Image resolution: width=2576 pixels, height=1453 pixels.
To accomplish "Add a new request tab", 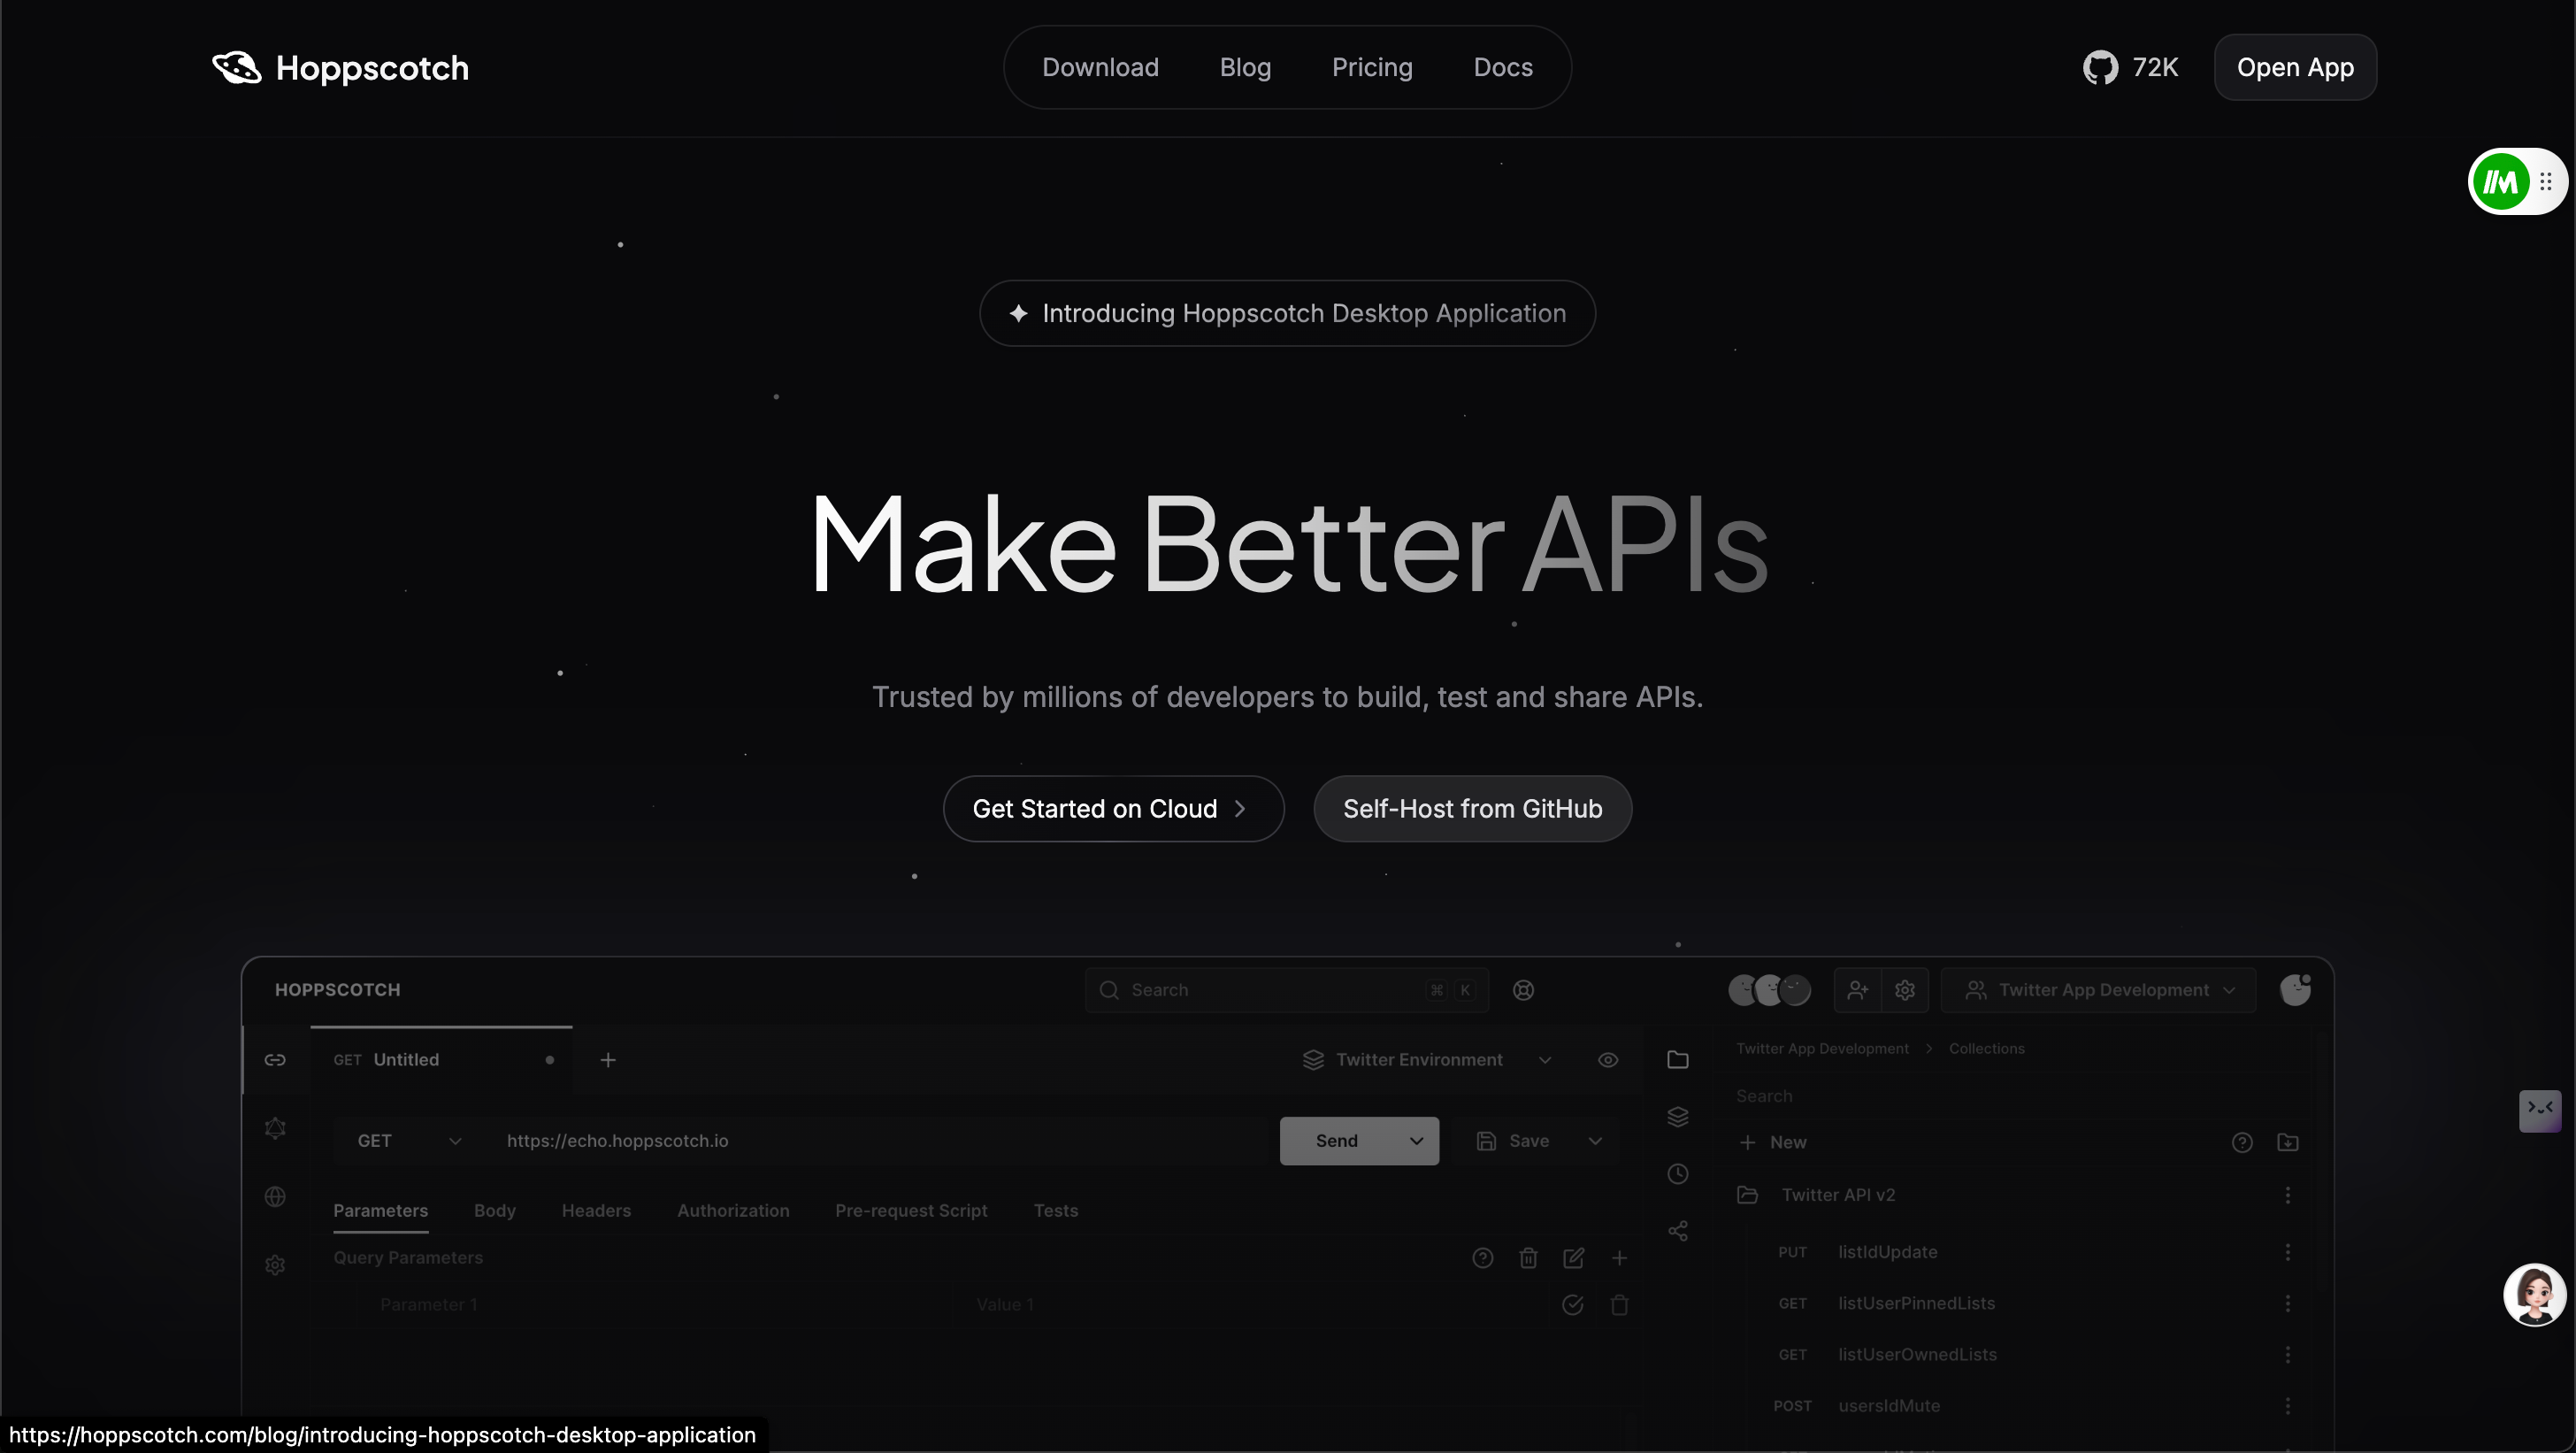I will click(608, 1060).
